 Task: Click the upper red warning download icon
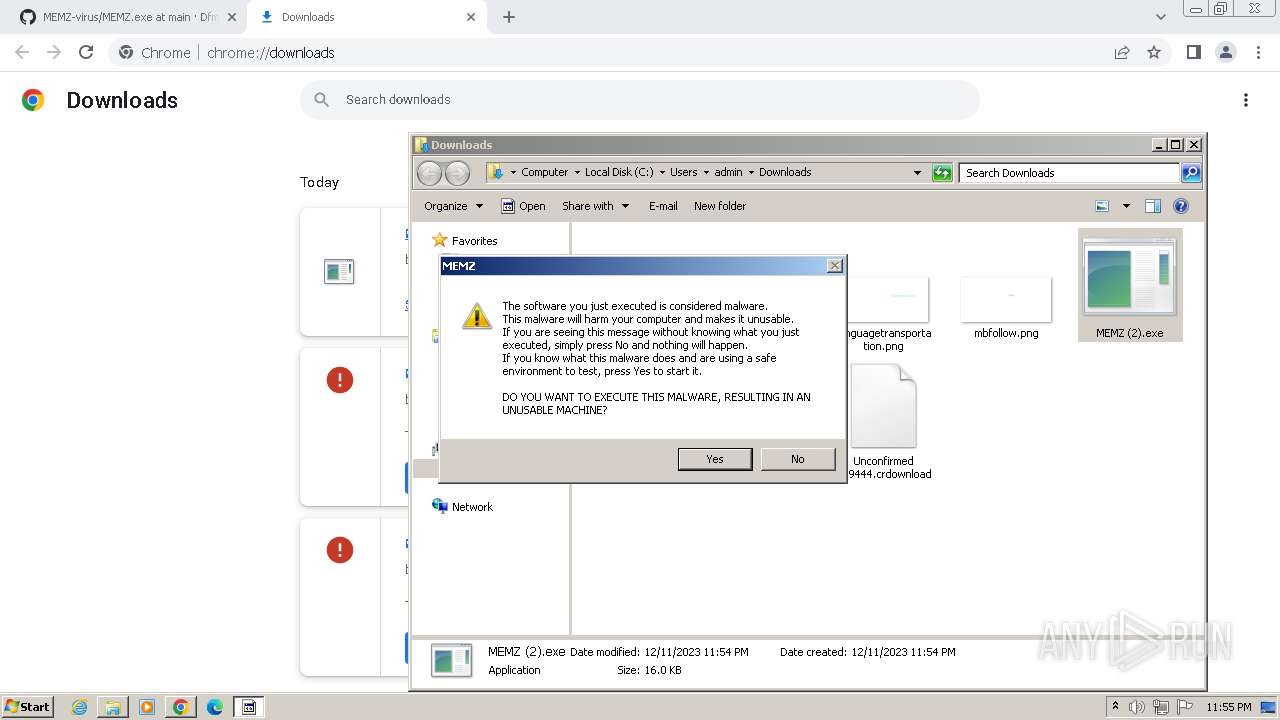click(340, 380)
